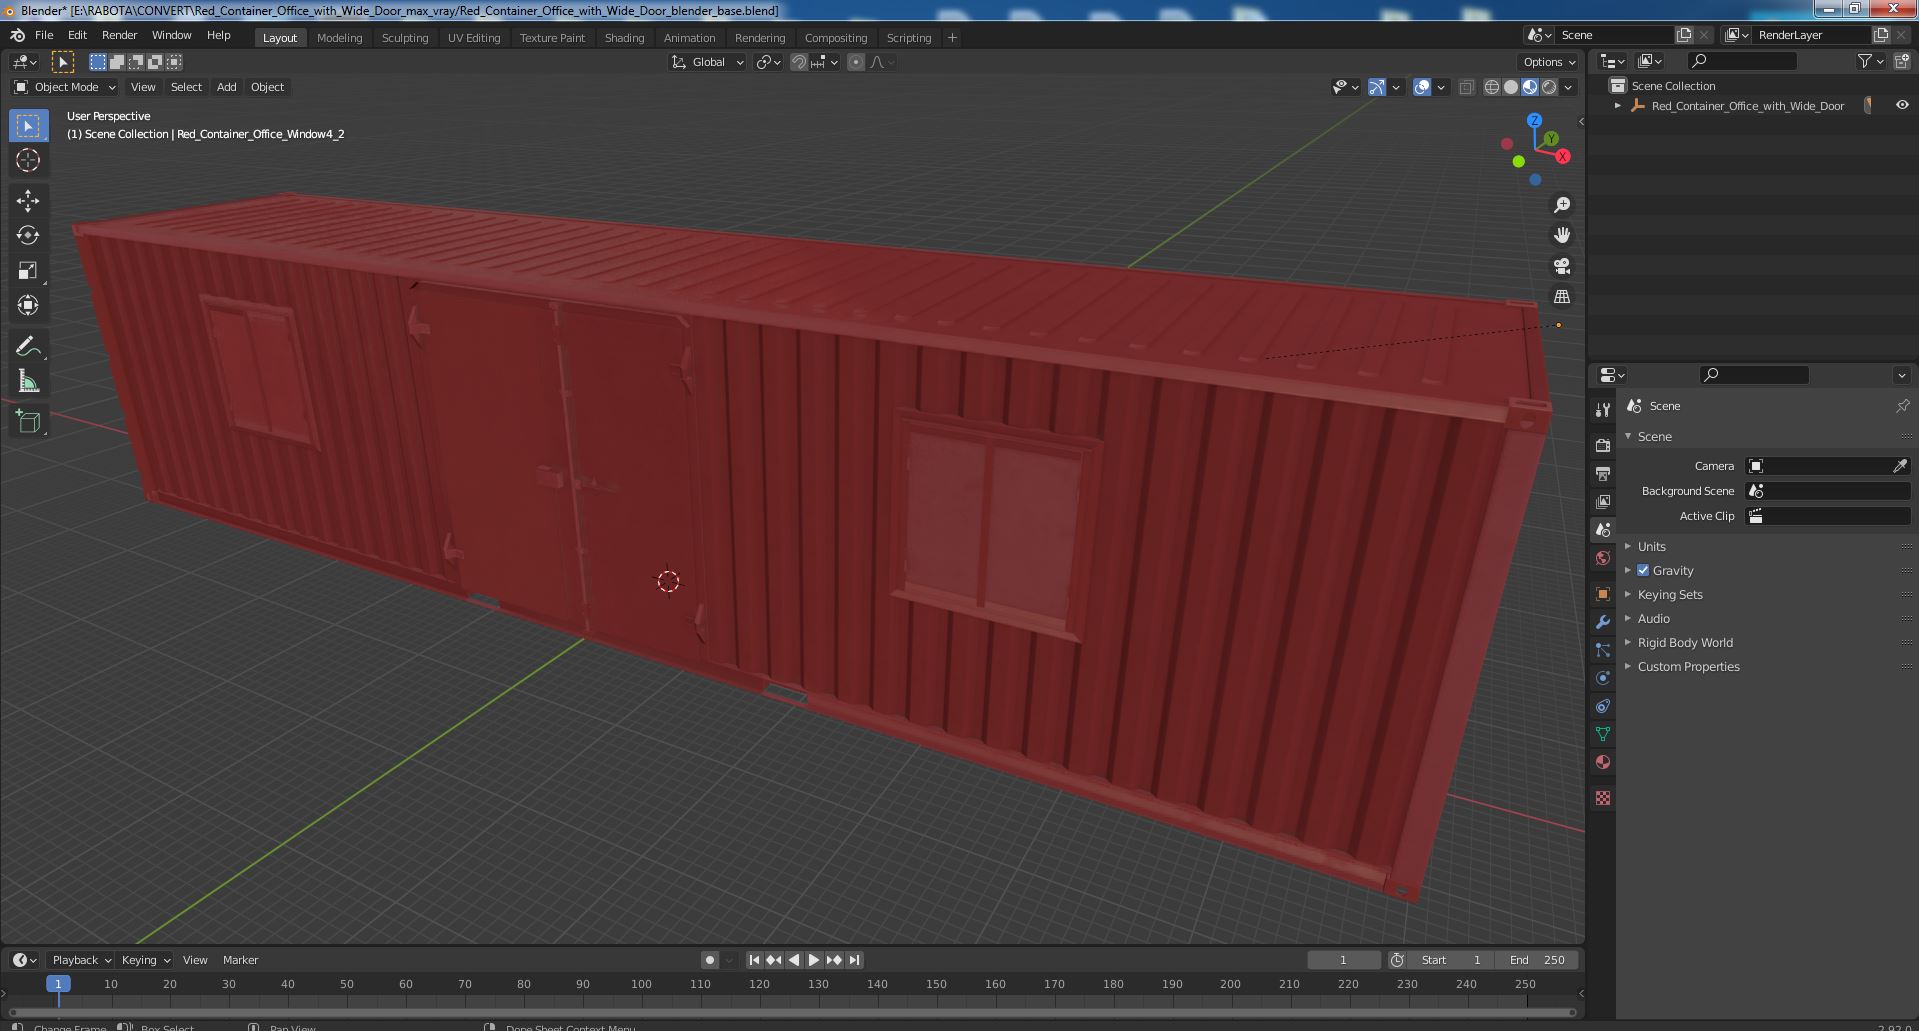
Task: Toggle camera view icon in viewport
Action: tap(1561, 266)
